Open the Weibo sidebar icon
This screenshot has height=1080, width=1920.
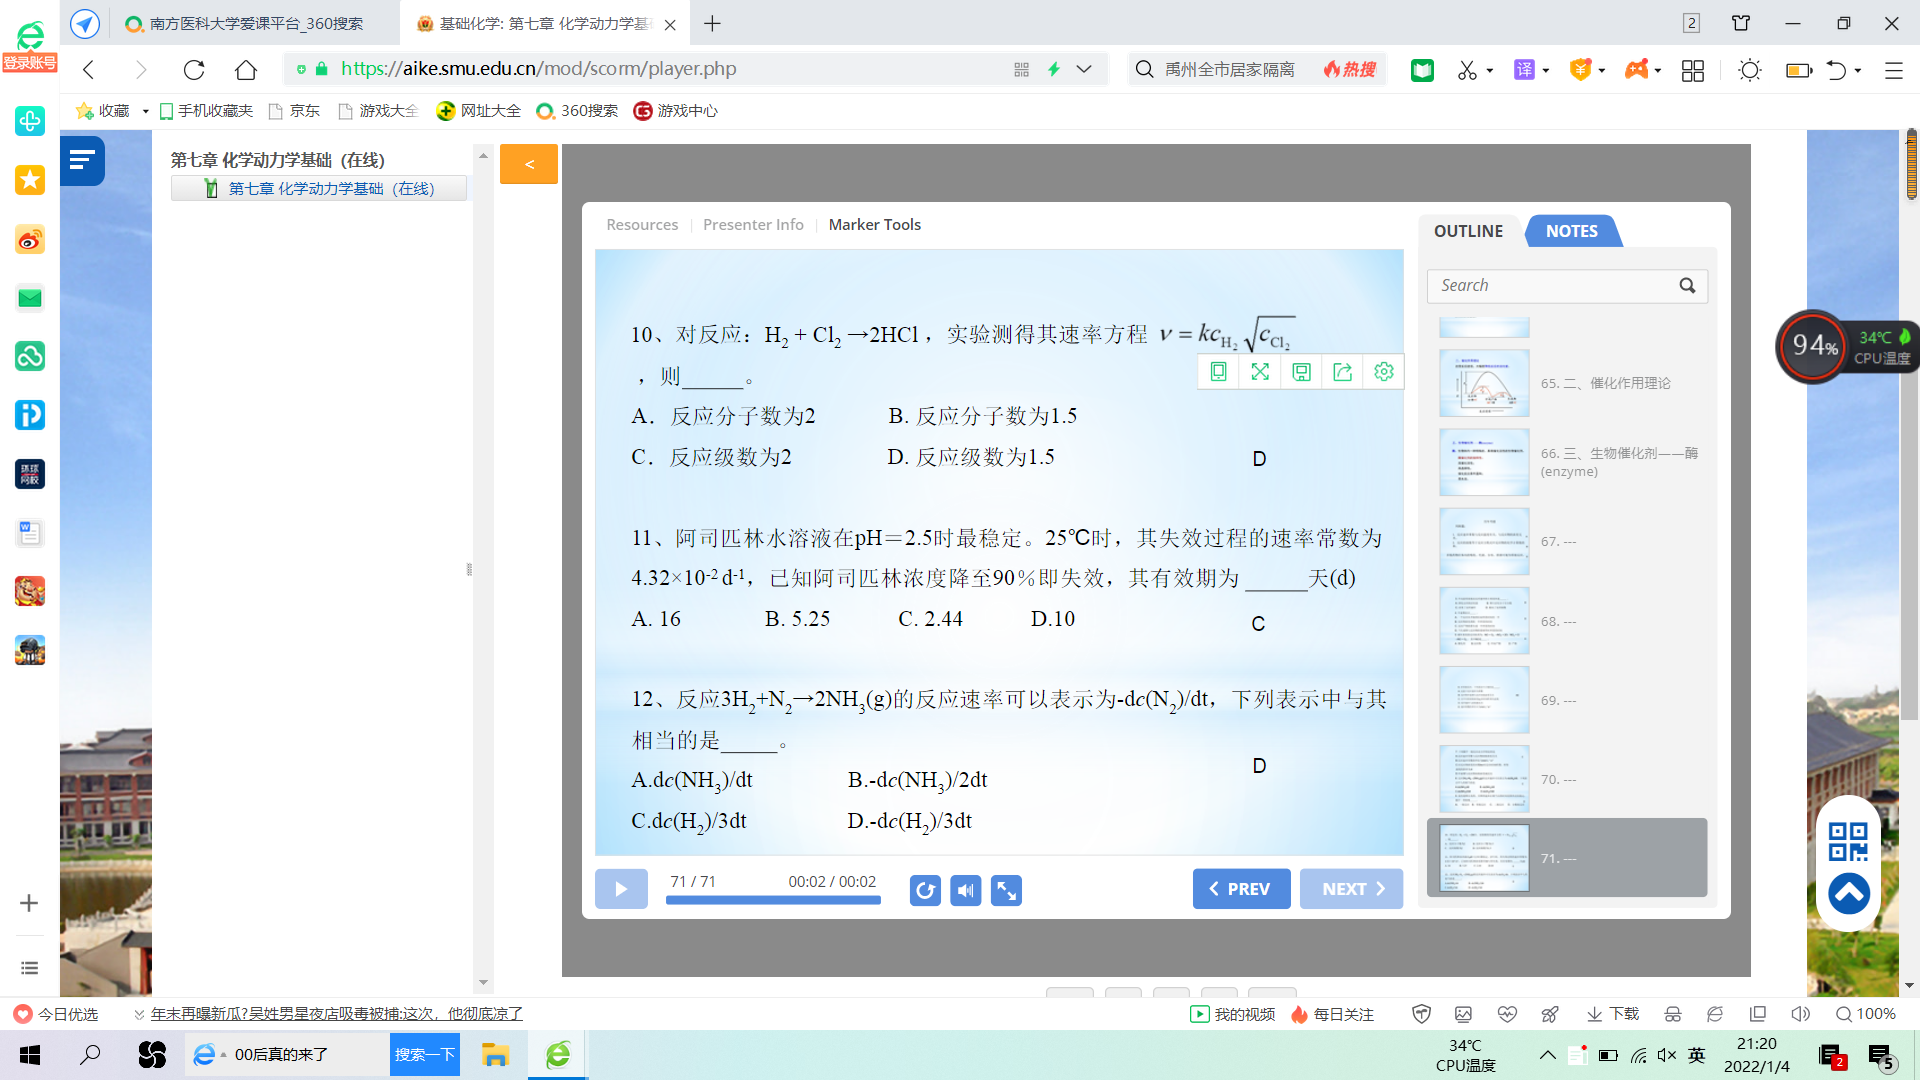click(x=30, y=240)
